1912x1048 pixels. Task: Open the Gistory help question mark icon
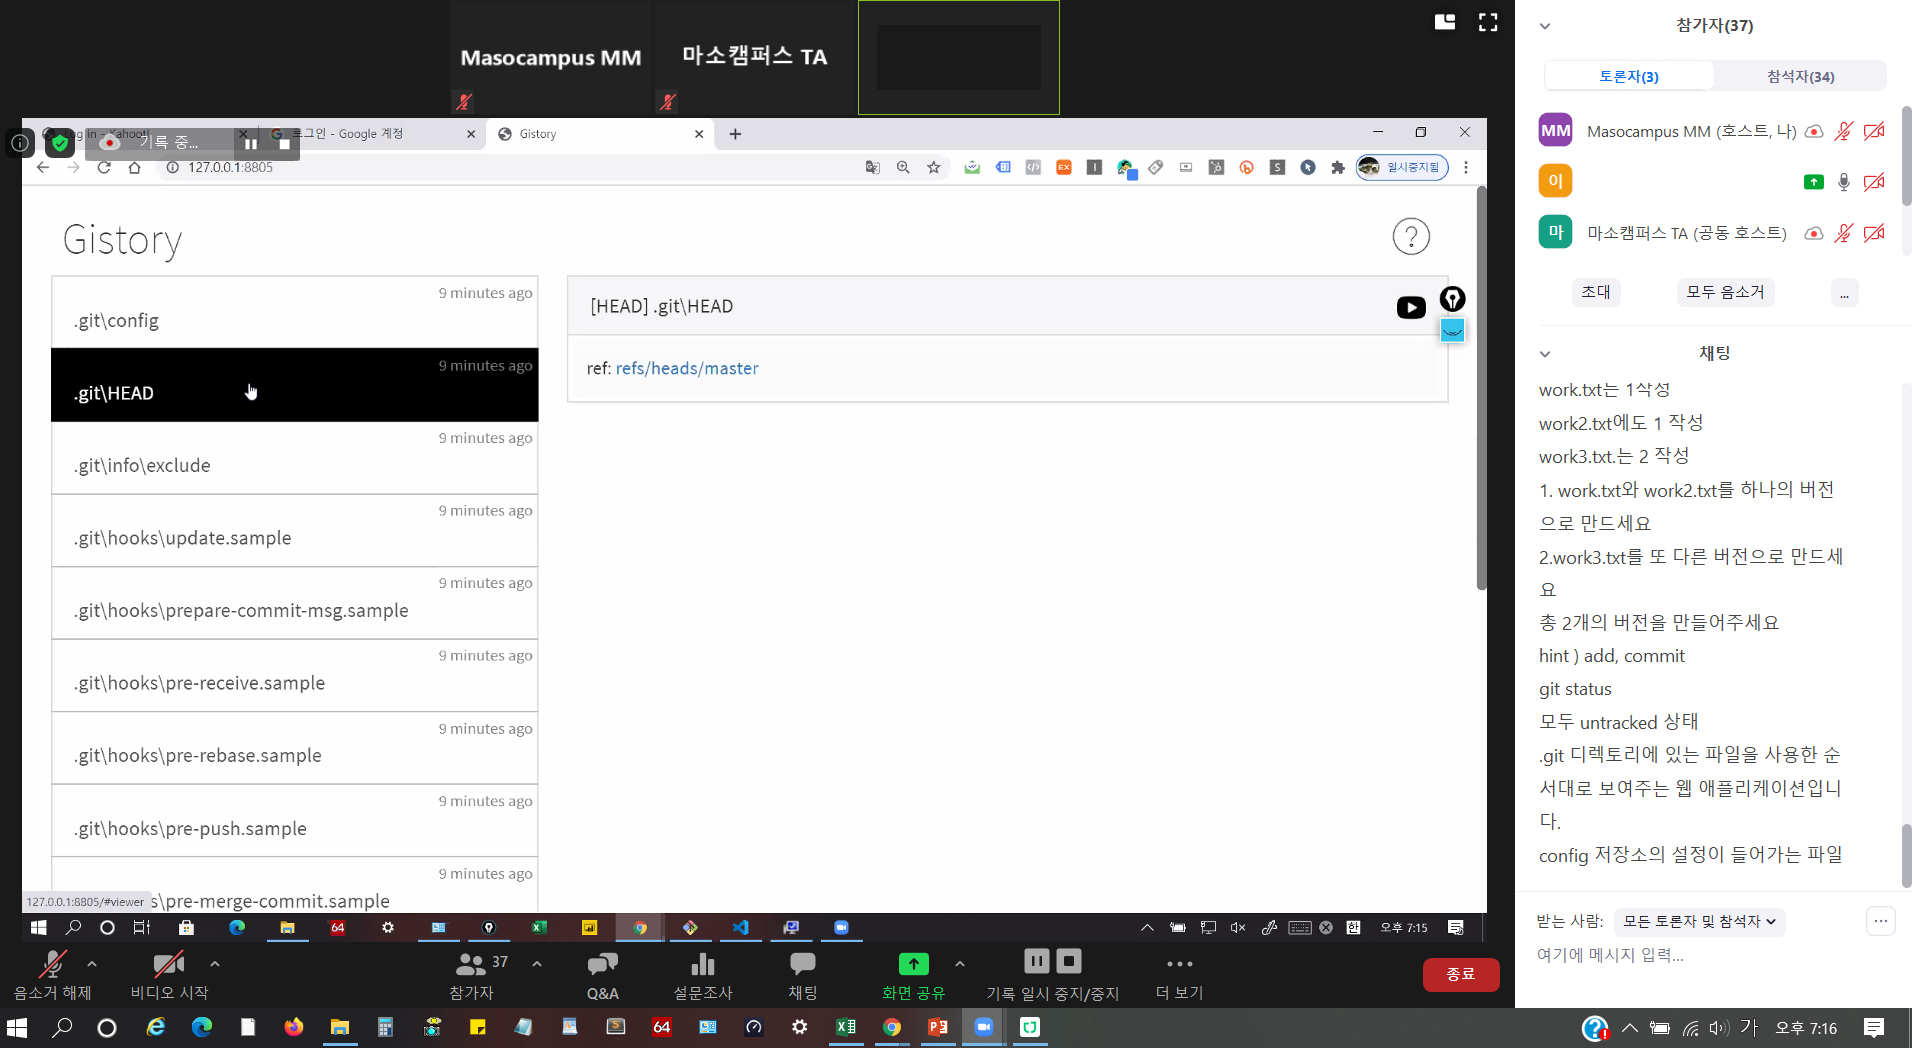click(x=1411, y=237)
